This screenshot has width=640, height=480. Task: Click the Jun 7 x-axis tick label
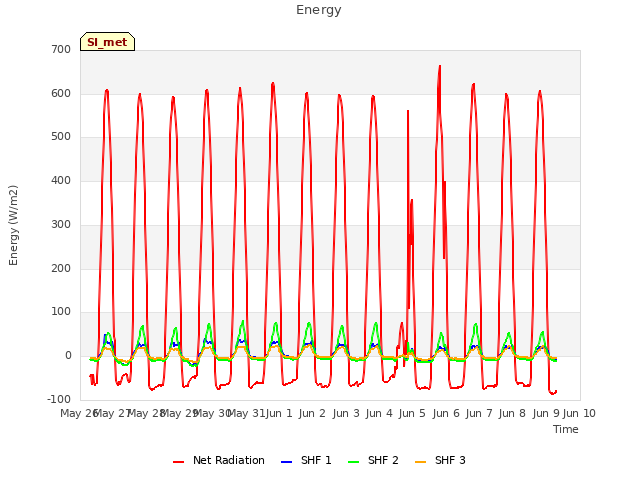(479, 413)
